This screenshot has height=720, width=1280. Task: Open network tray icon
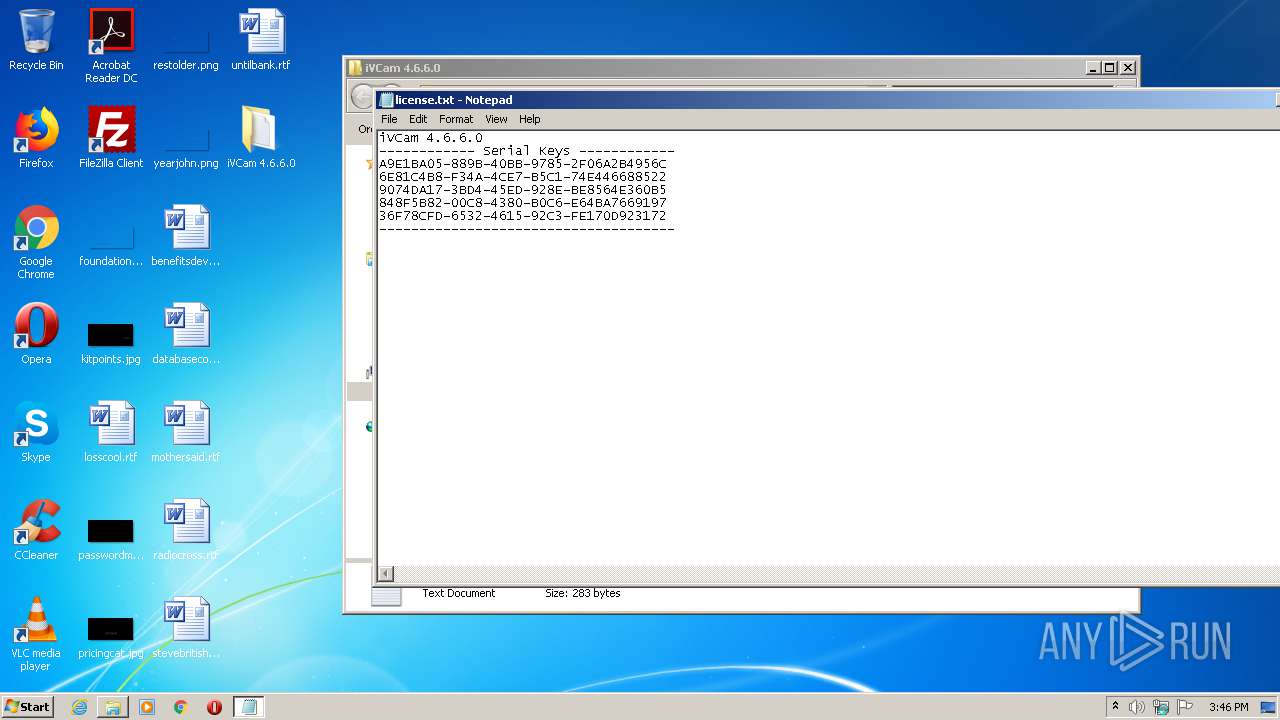pyautogui.click(x=1161, y=707)
